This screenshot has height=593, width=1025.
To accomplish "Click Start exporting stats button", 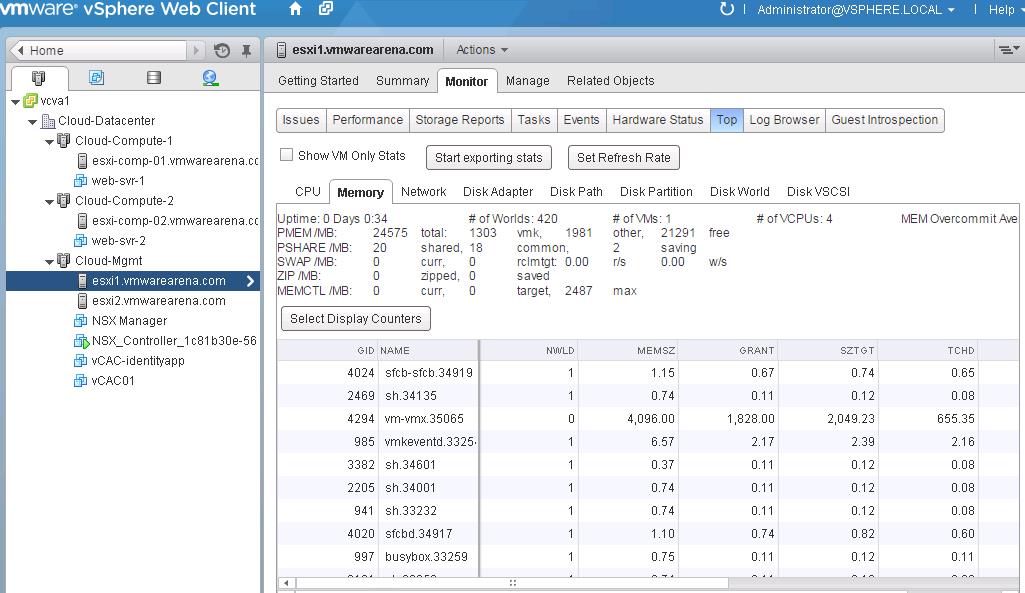I will (x=489, y=158).
